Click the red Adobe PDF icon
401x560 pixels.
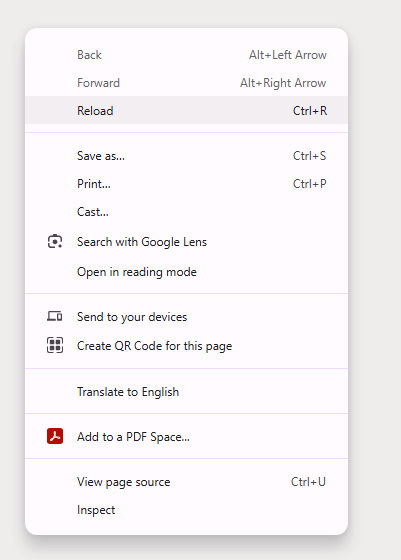(55, 436)
